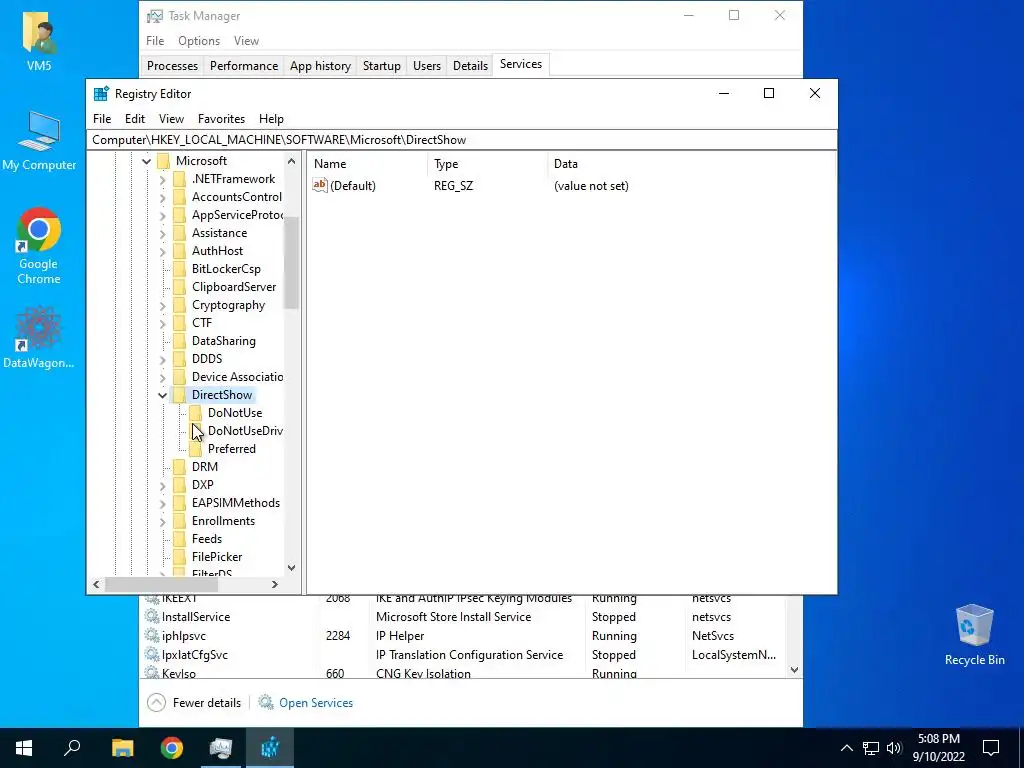Expand the Cryptography key
The width and height of the screenshot is (1024, 768).
(163, 305)
